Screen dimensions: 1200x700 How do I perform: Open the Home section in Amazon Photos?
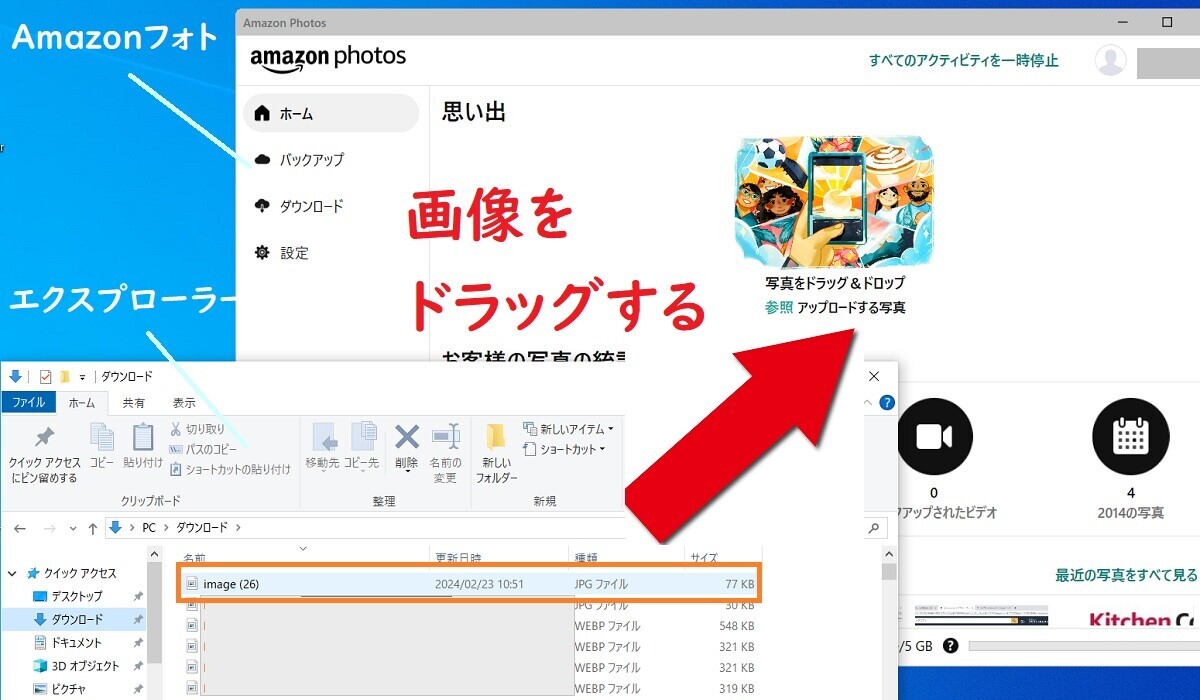(331, 113)
